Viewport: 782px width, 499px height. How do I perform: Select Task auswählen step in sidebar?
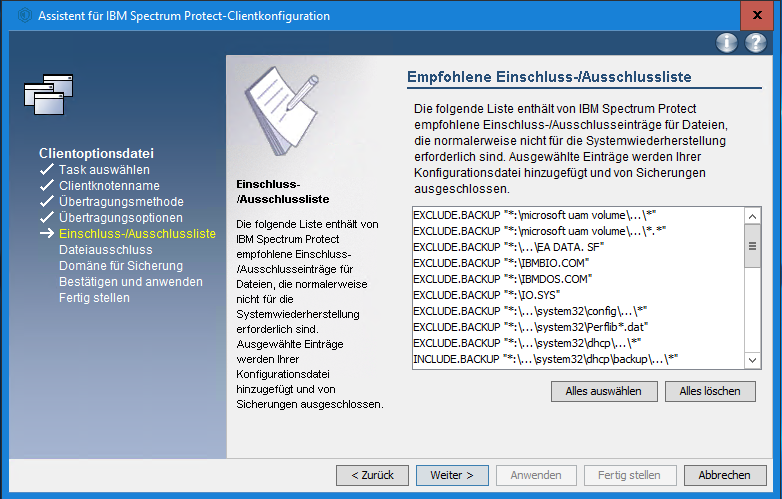pos(104,170)
